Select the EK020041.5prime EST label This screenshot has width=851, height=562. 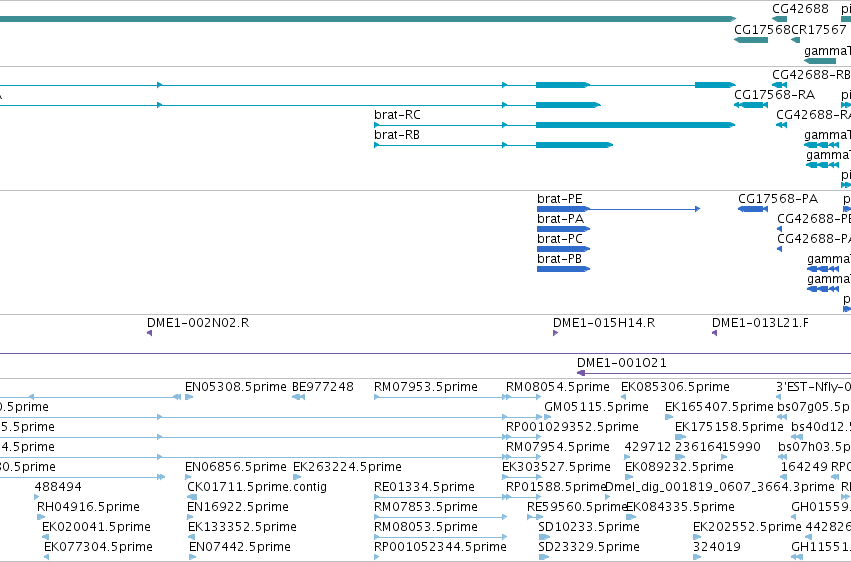96,527
